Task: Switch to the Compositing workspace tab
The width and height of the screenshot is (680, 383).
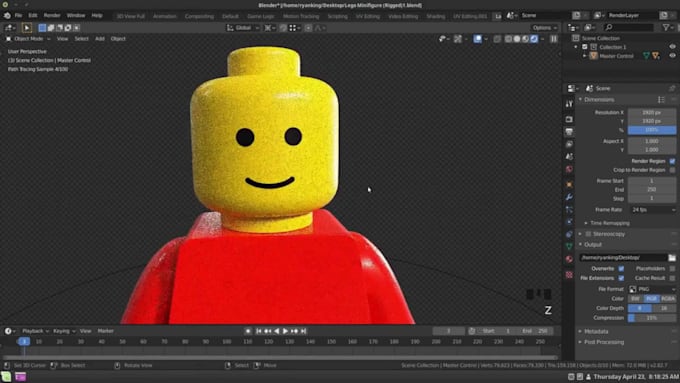Action: click(x=199, y=16)
